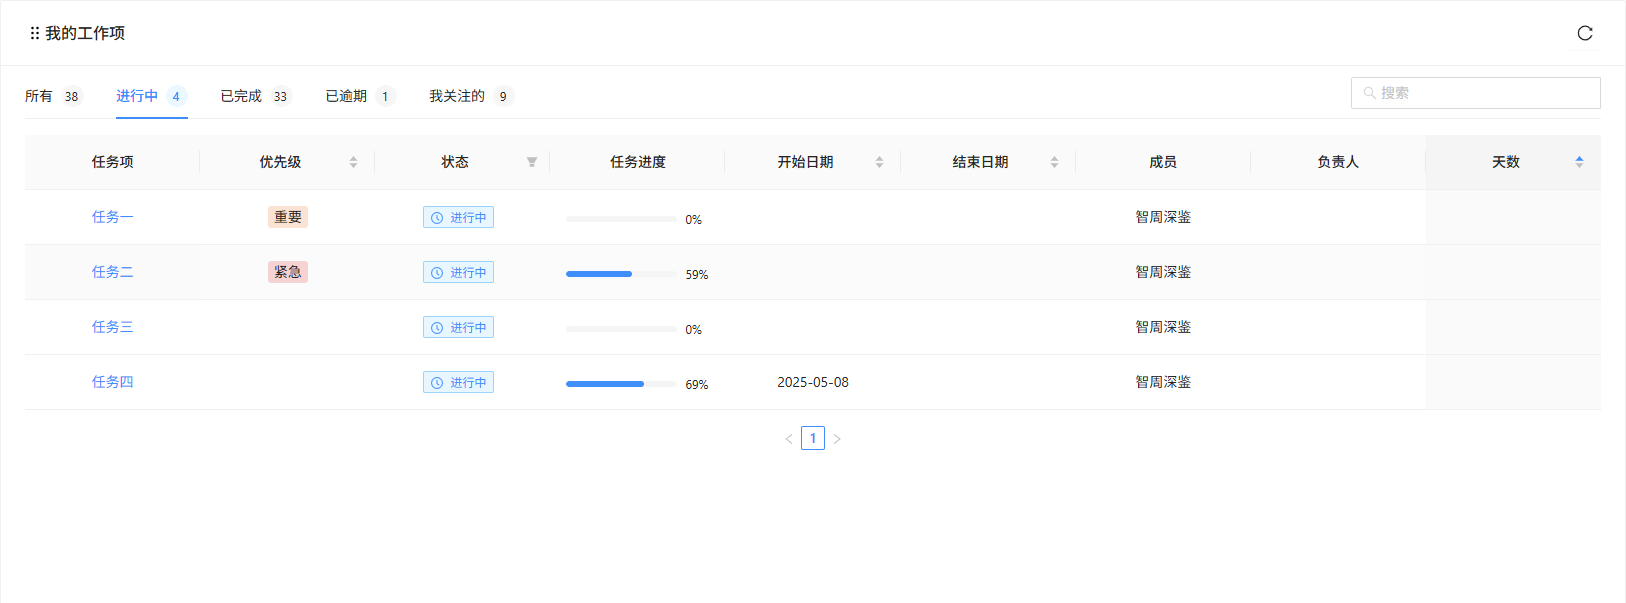Click the 我的工作项 panel title
Screen dimensions: 1626x603
coord(85,33)
